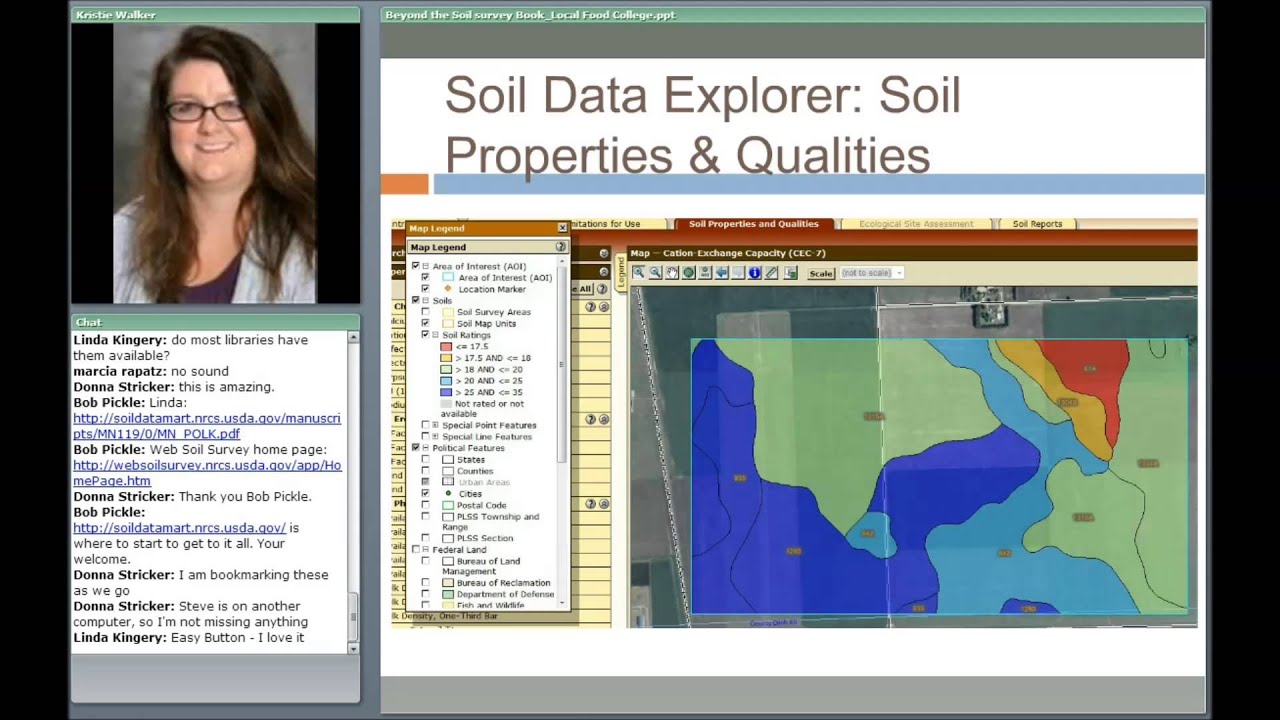
Task: Select the Zoom Out map tool
Action: (655, 273)
